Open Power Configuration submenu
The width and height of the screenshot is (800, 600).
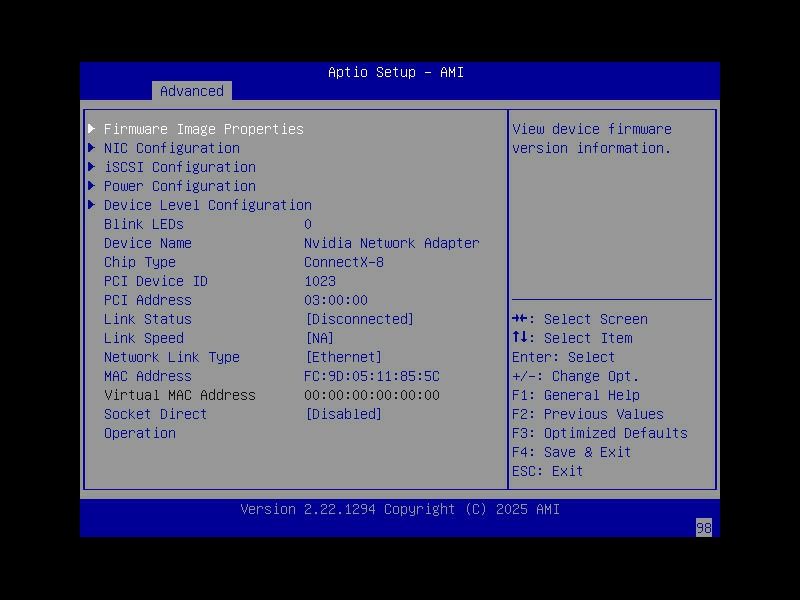[180, 186]
